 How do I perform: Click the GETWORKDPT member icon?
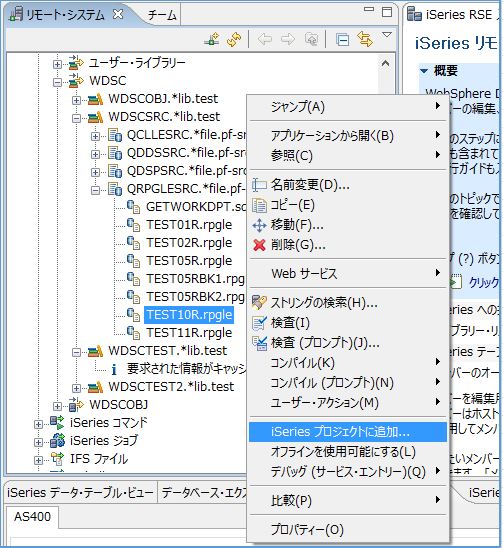pos(134,207)
